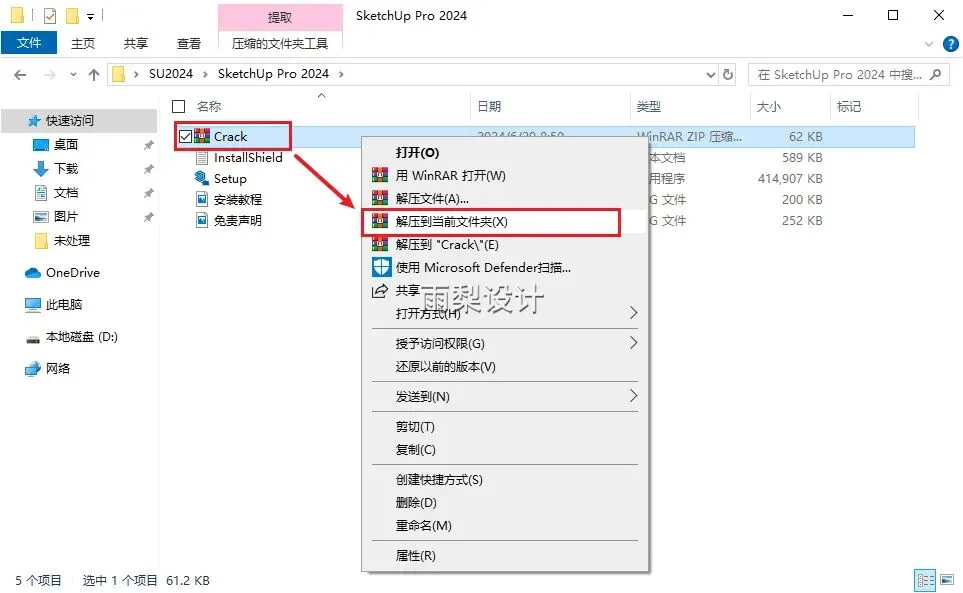Open 本地磁盘 (D:) in navigation pane

82,336
